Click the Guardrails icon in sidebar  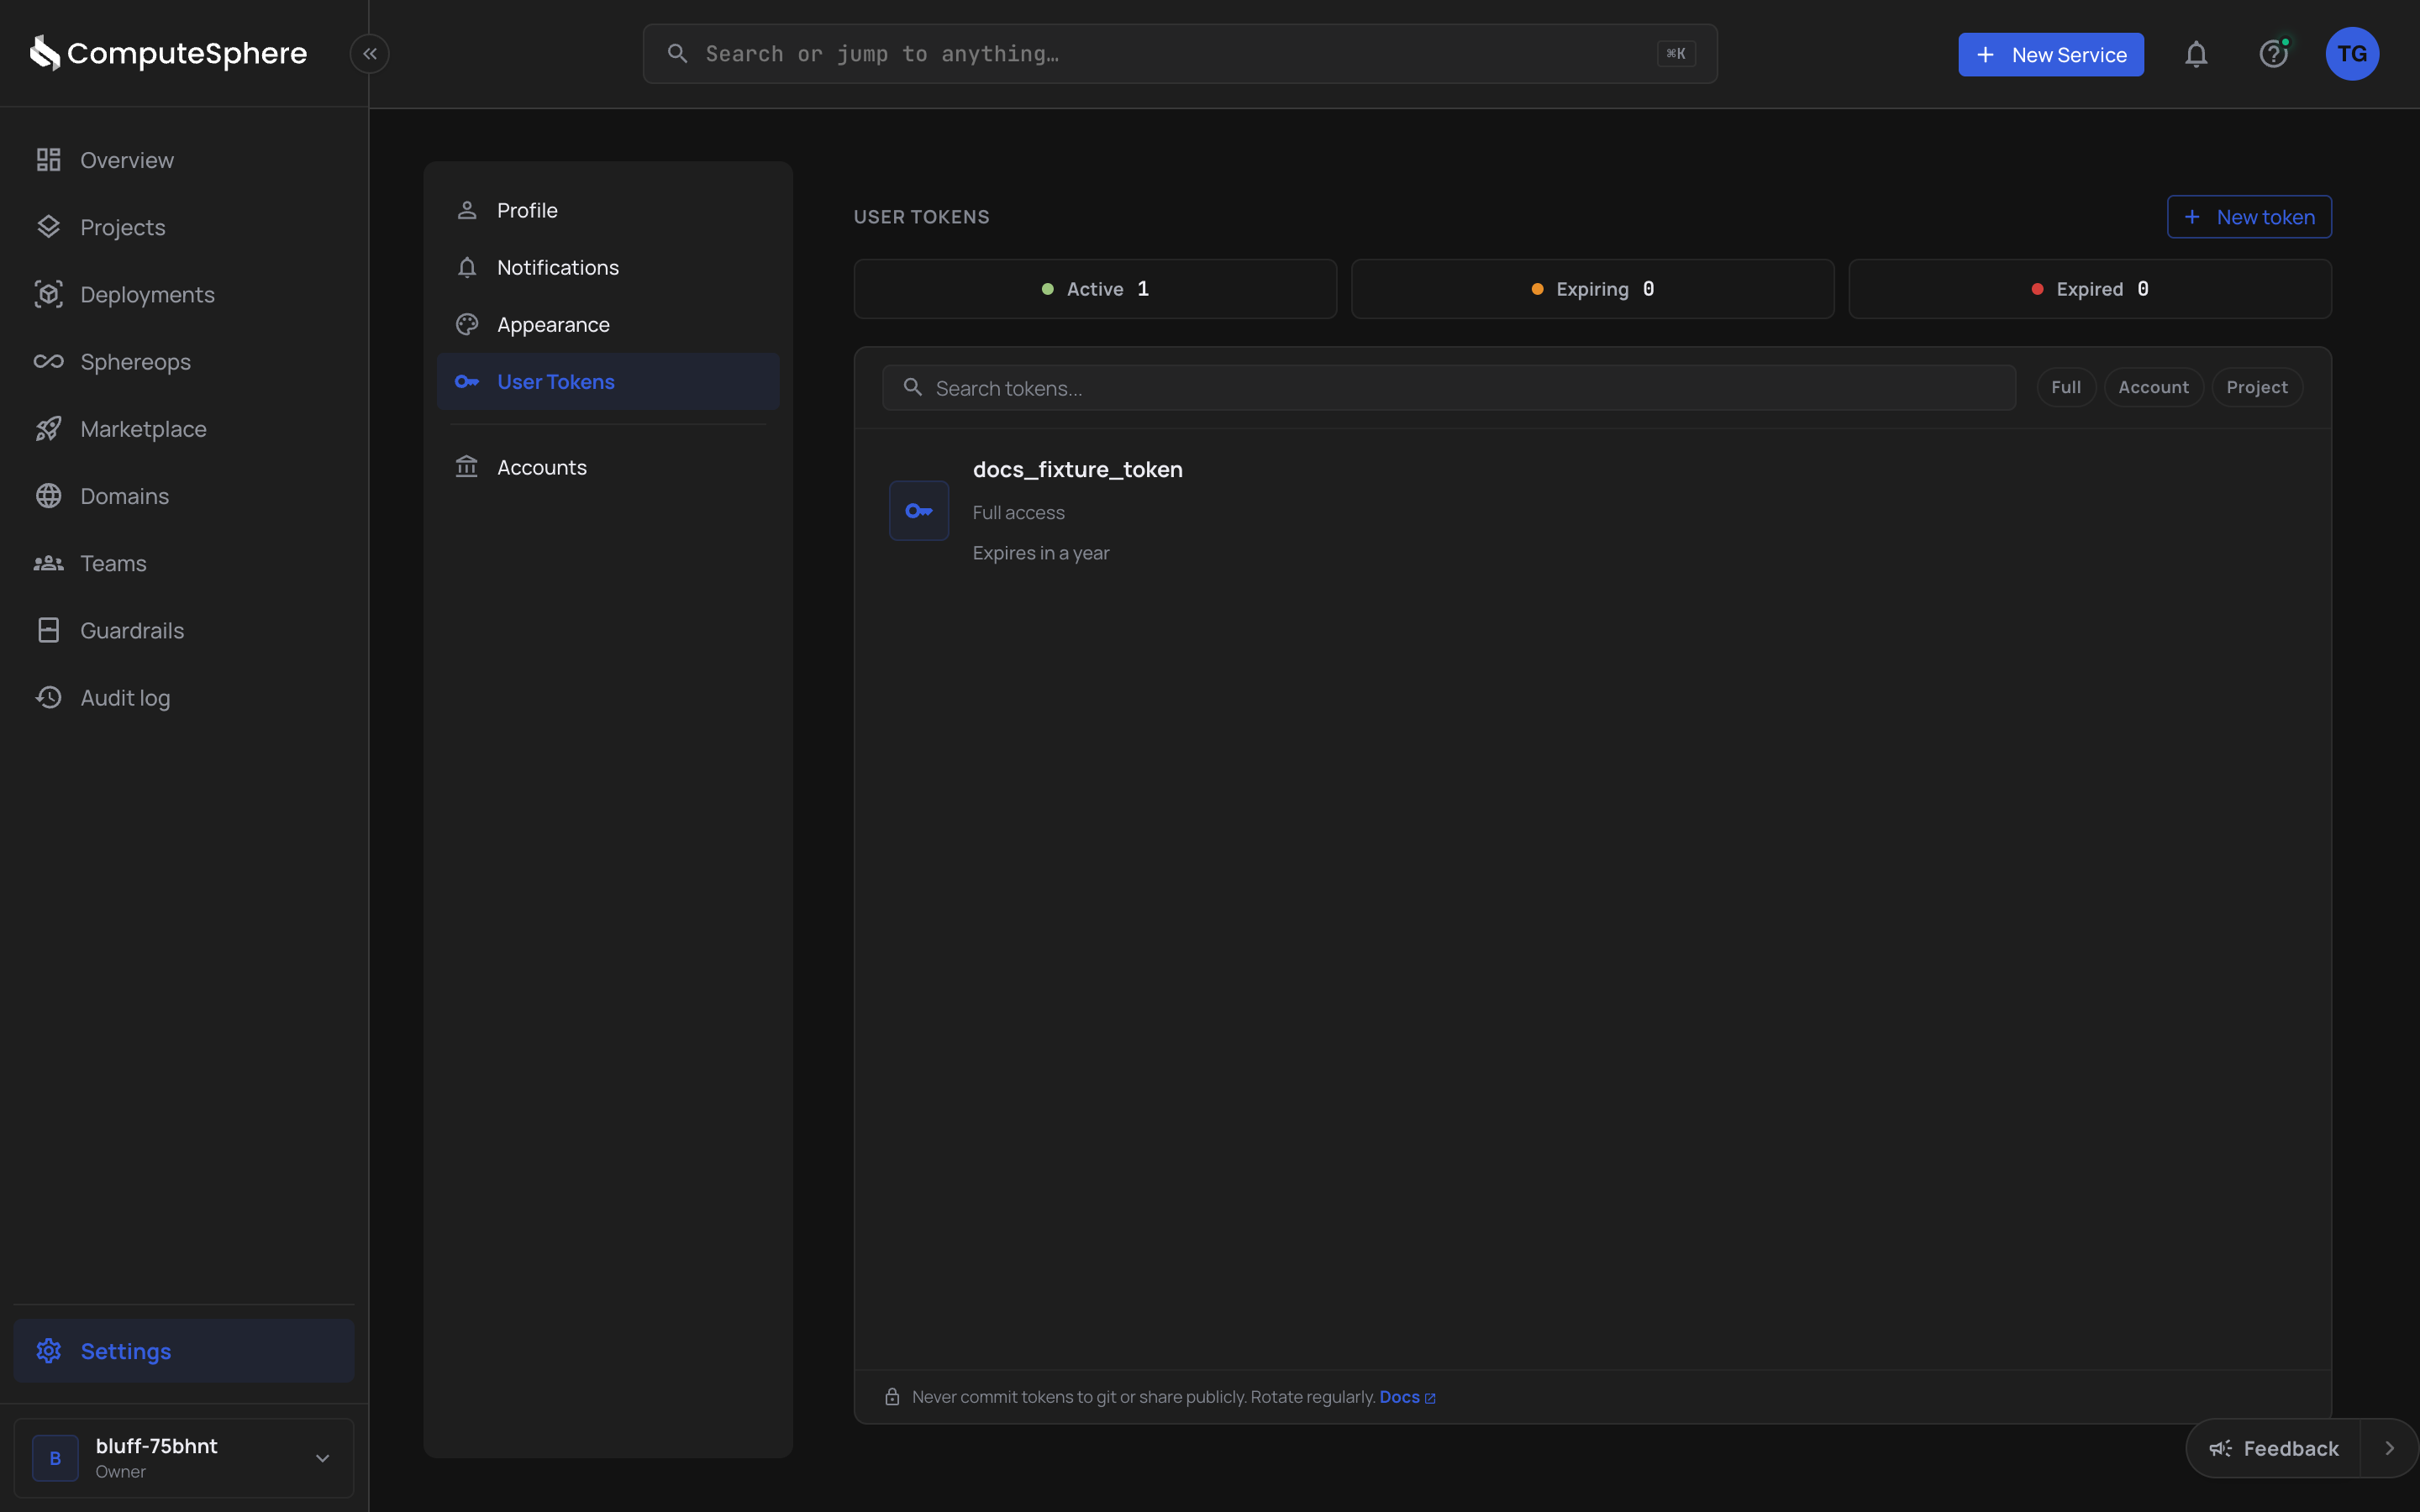click(49, 630)
